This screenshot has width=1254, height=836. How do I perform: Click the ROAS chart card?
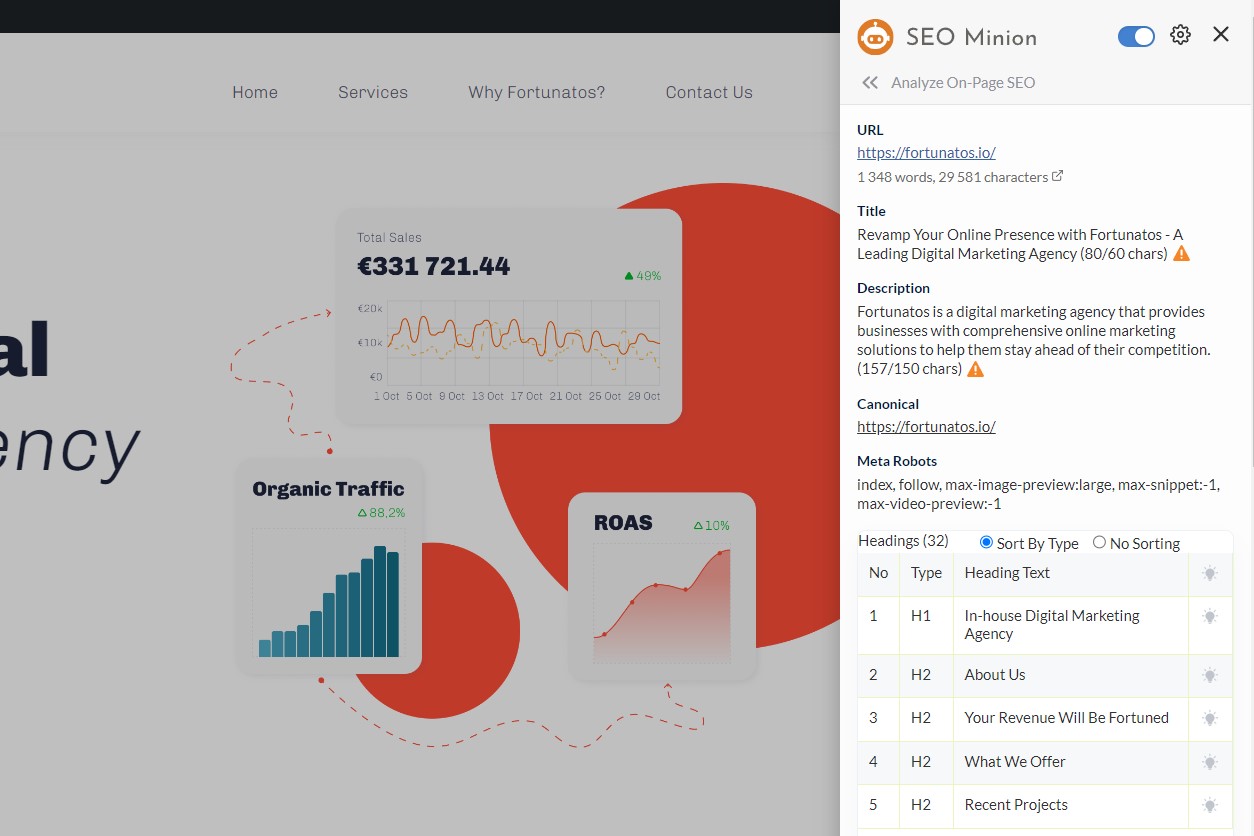(x=662, y=587)
